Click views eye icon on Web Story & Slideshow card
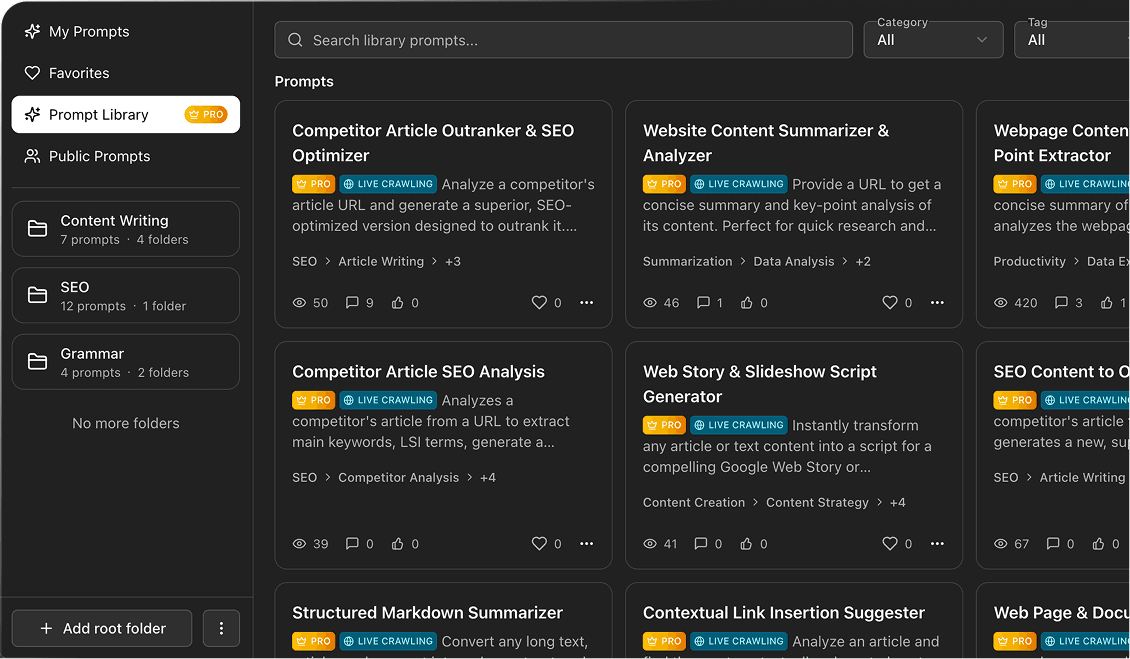Screen dimensions: 1130x659 click(x=650, y=544)
